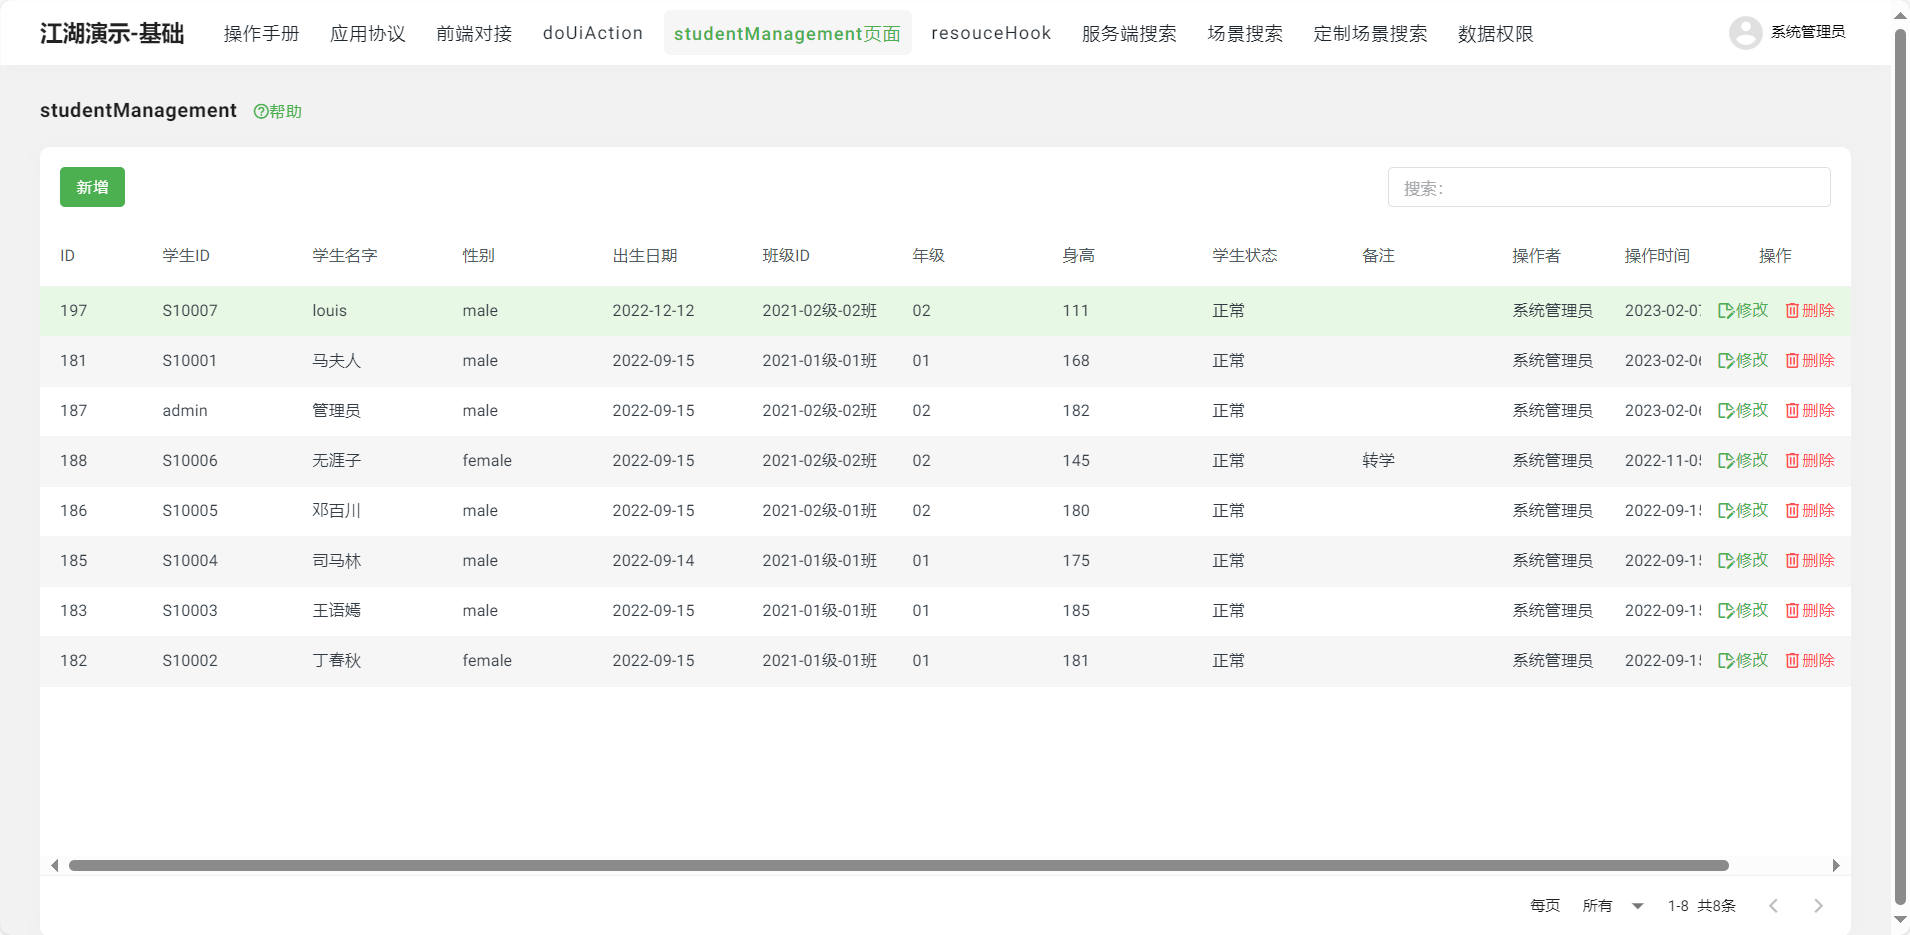
Task: Click the 新增 button to add student
Action: pos(92,187)
